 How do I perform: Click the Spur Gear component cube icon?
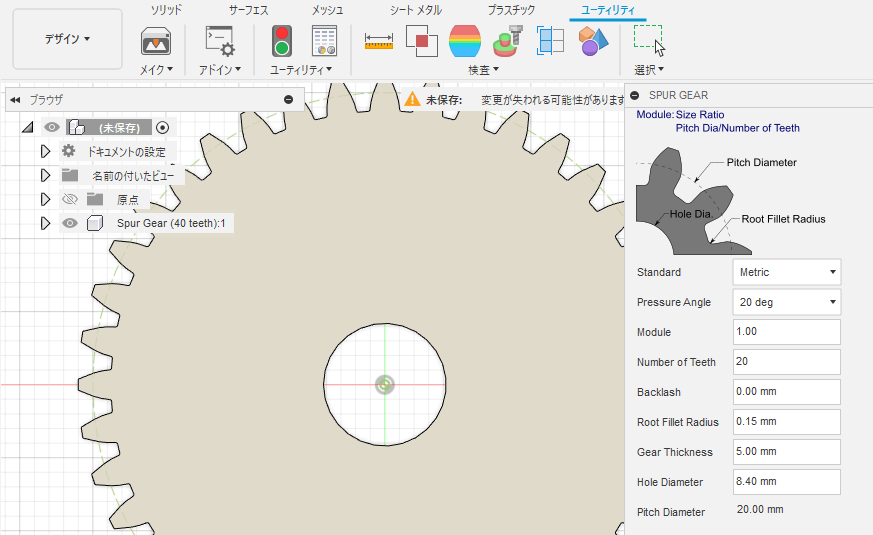pos(95,223)
